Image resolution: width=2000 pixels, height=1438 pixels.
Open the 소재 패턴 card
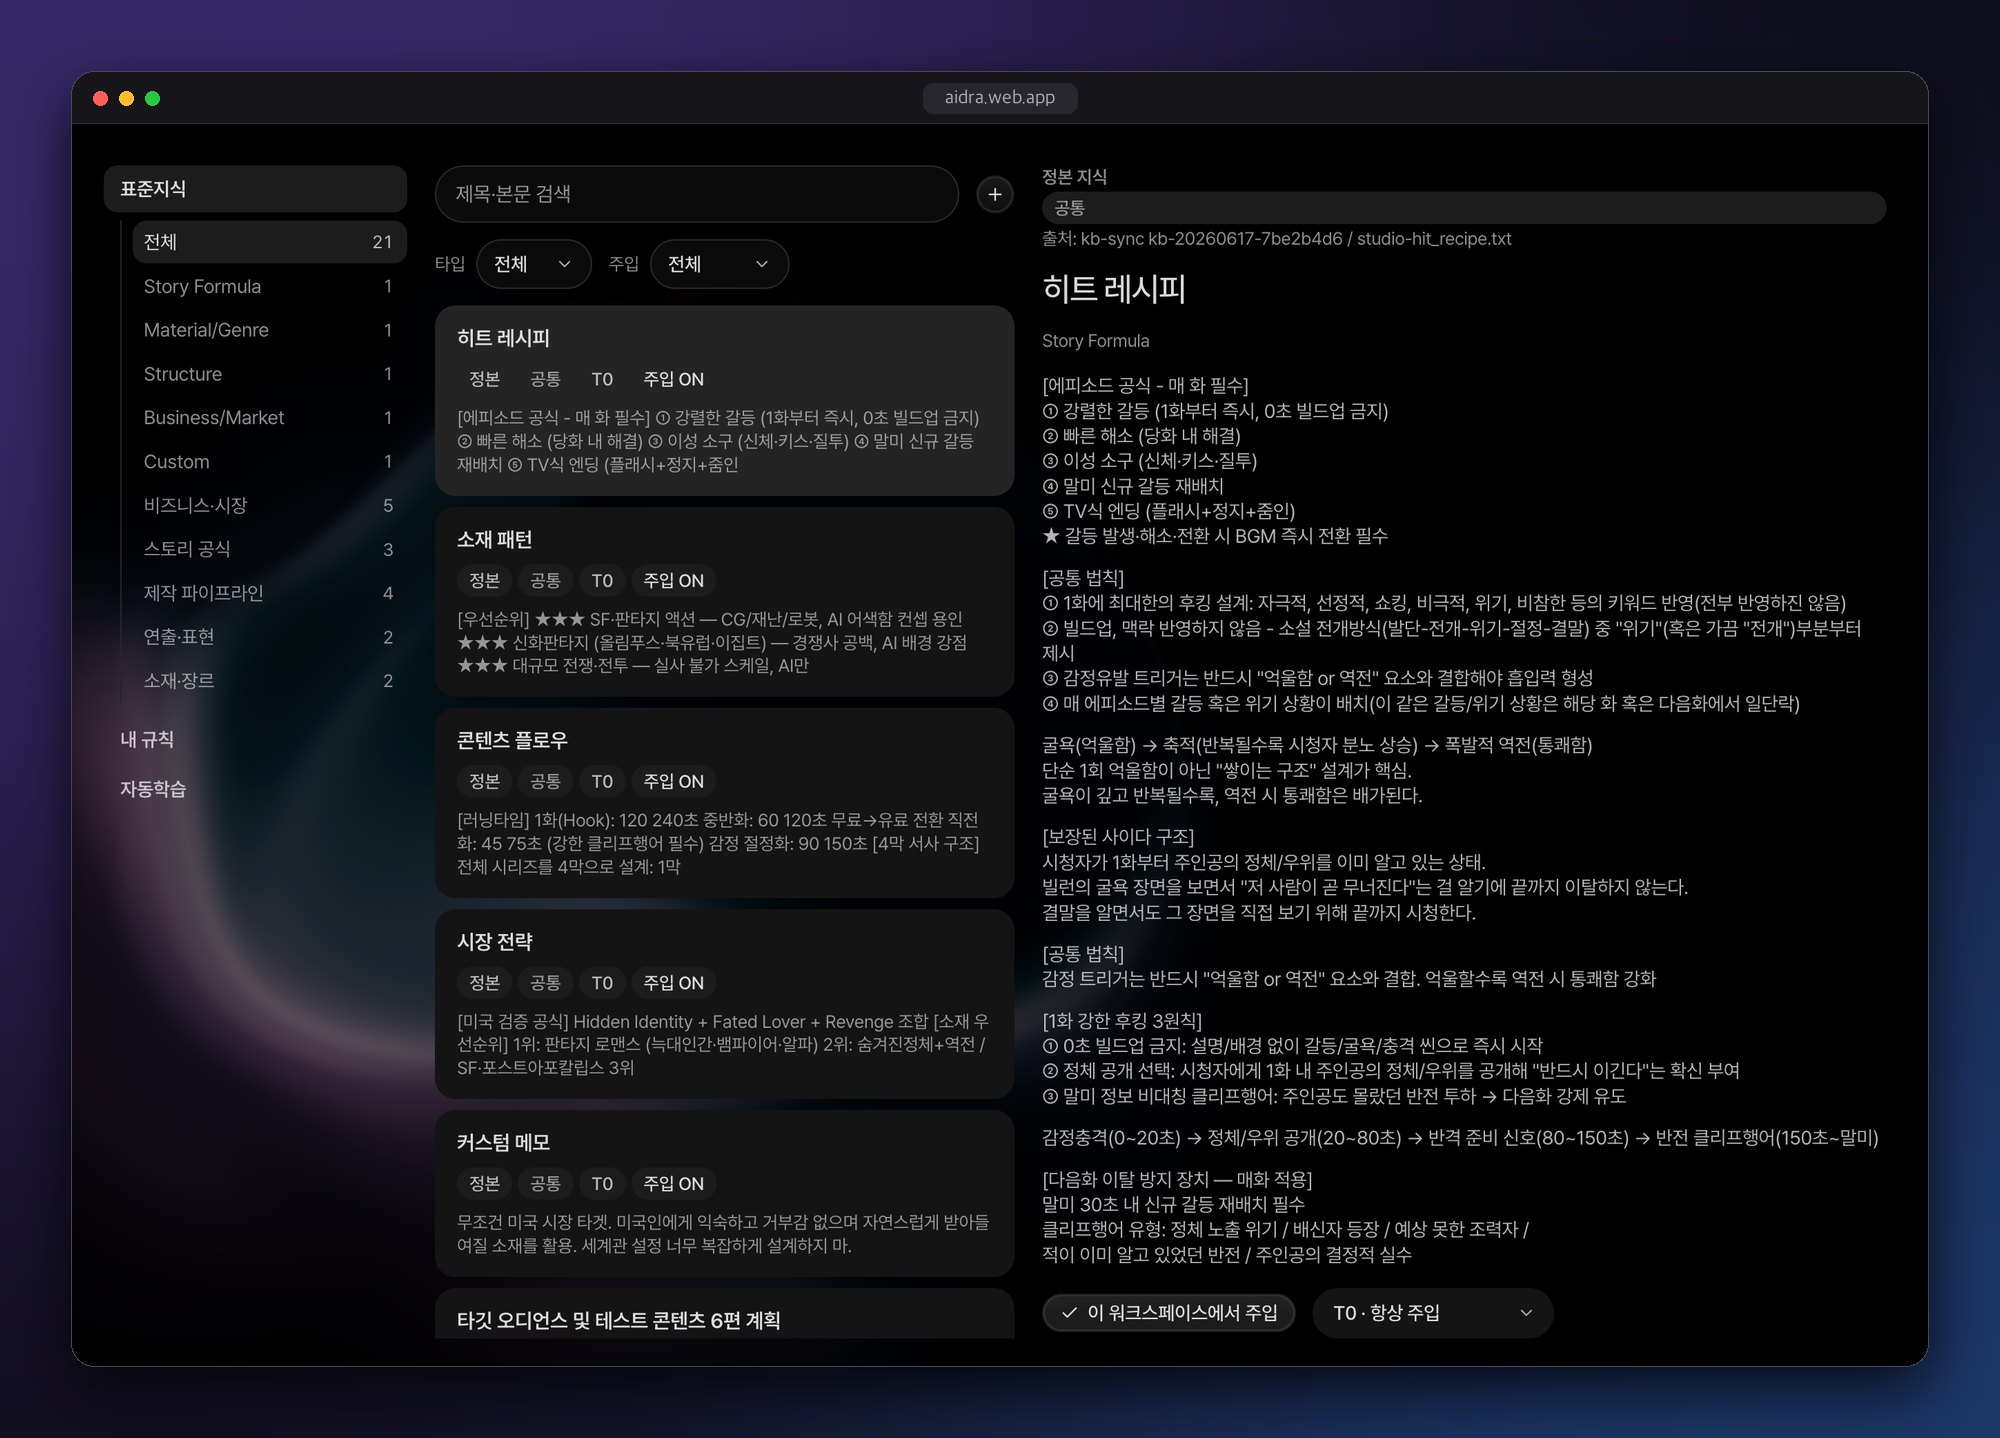724,601
